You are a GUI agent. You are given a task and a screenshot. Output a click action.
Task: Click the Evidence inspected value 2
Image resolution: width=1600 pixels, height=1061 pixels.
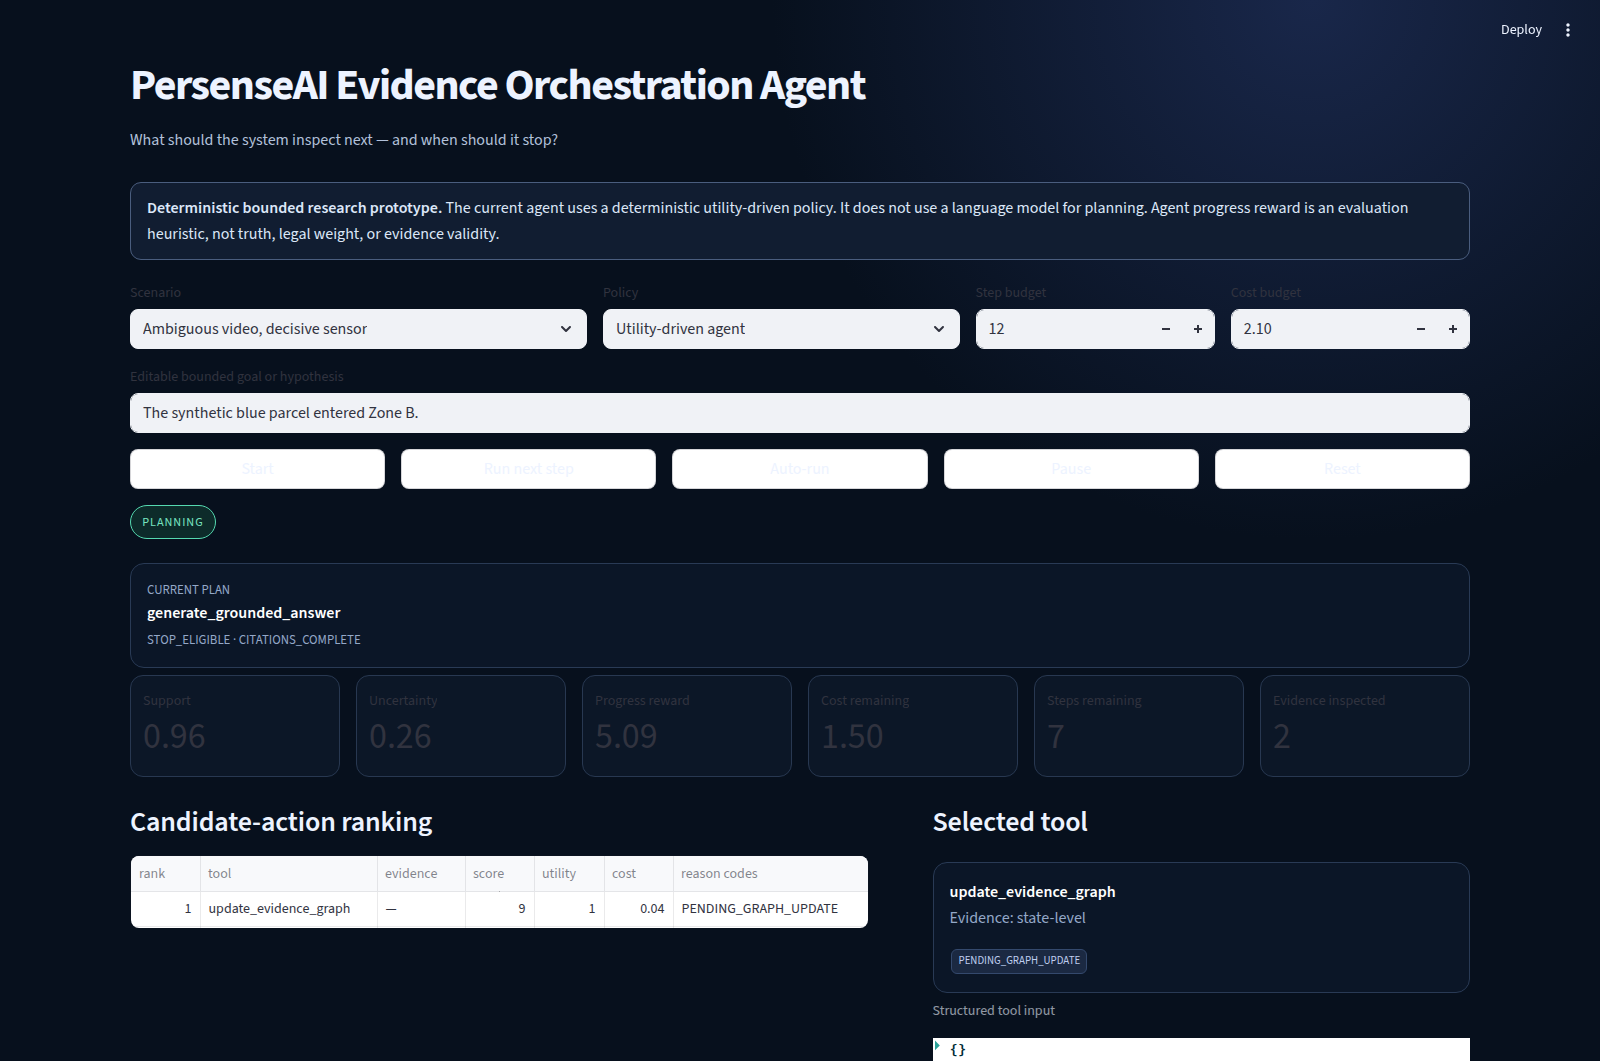(1282, 737)
